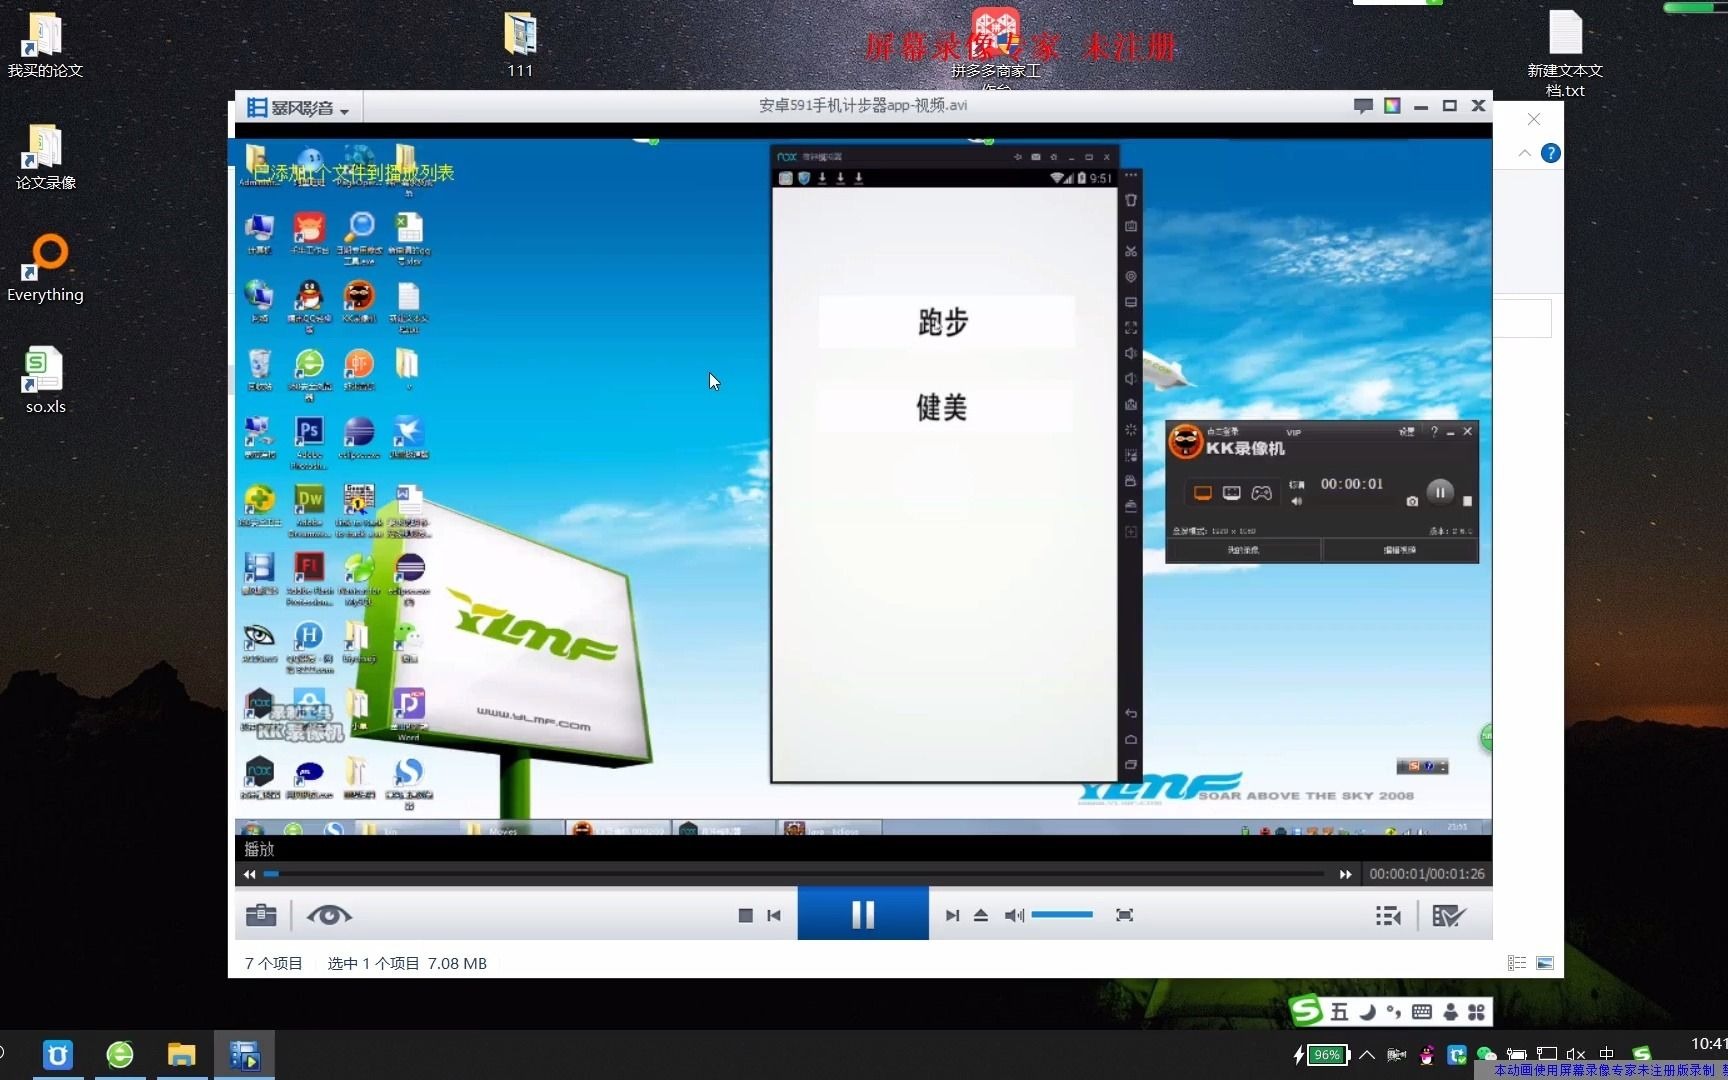Close the Explorer window behind the player
1728x1080 pixels.
[x=1534, y=119]
